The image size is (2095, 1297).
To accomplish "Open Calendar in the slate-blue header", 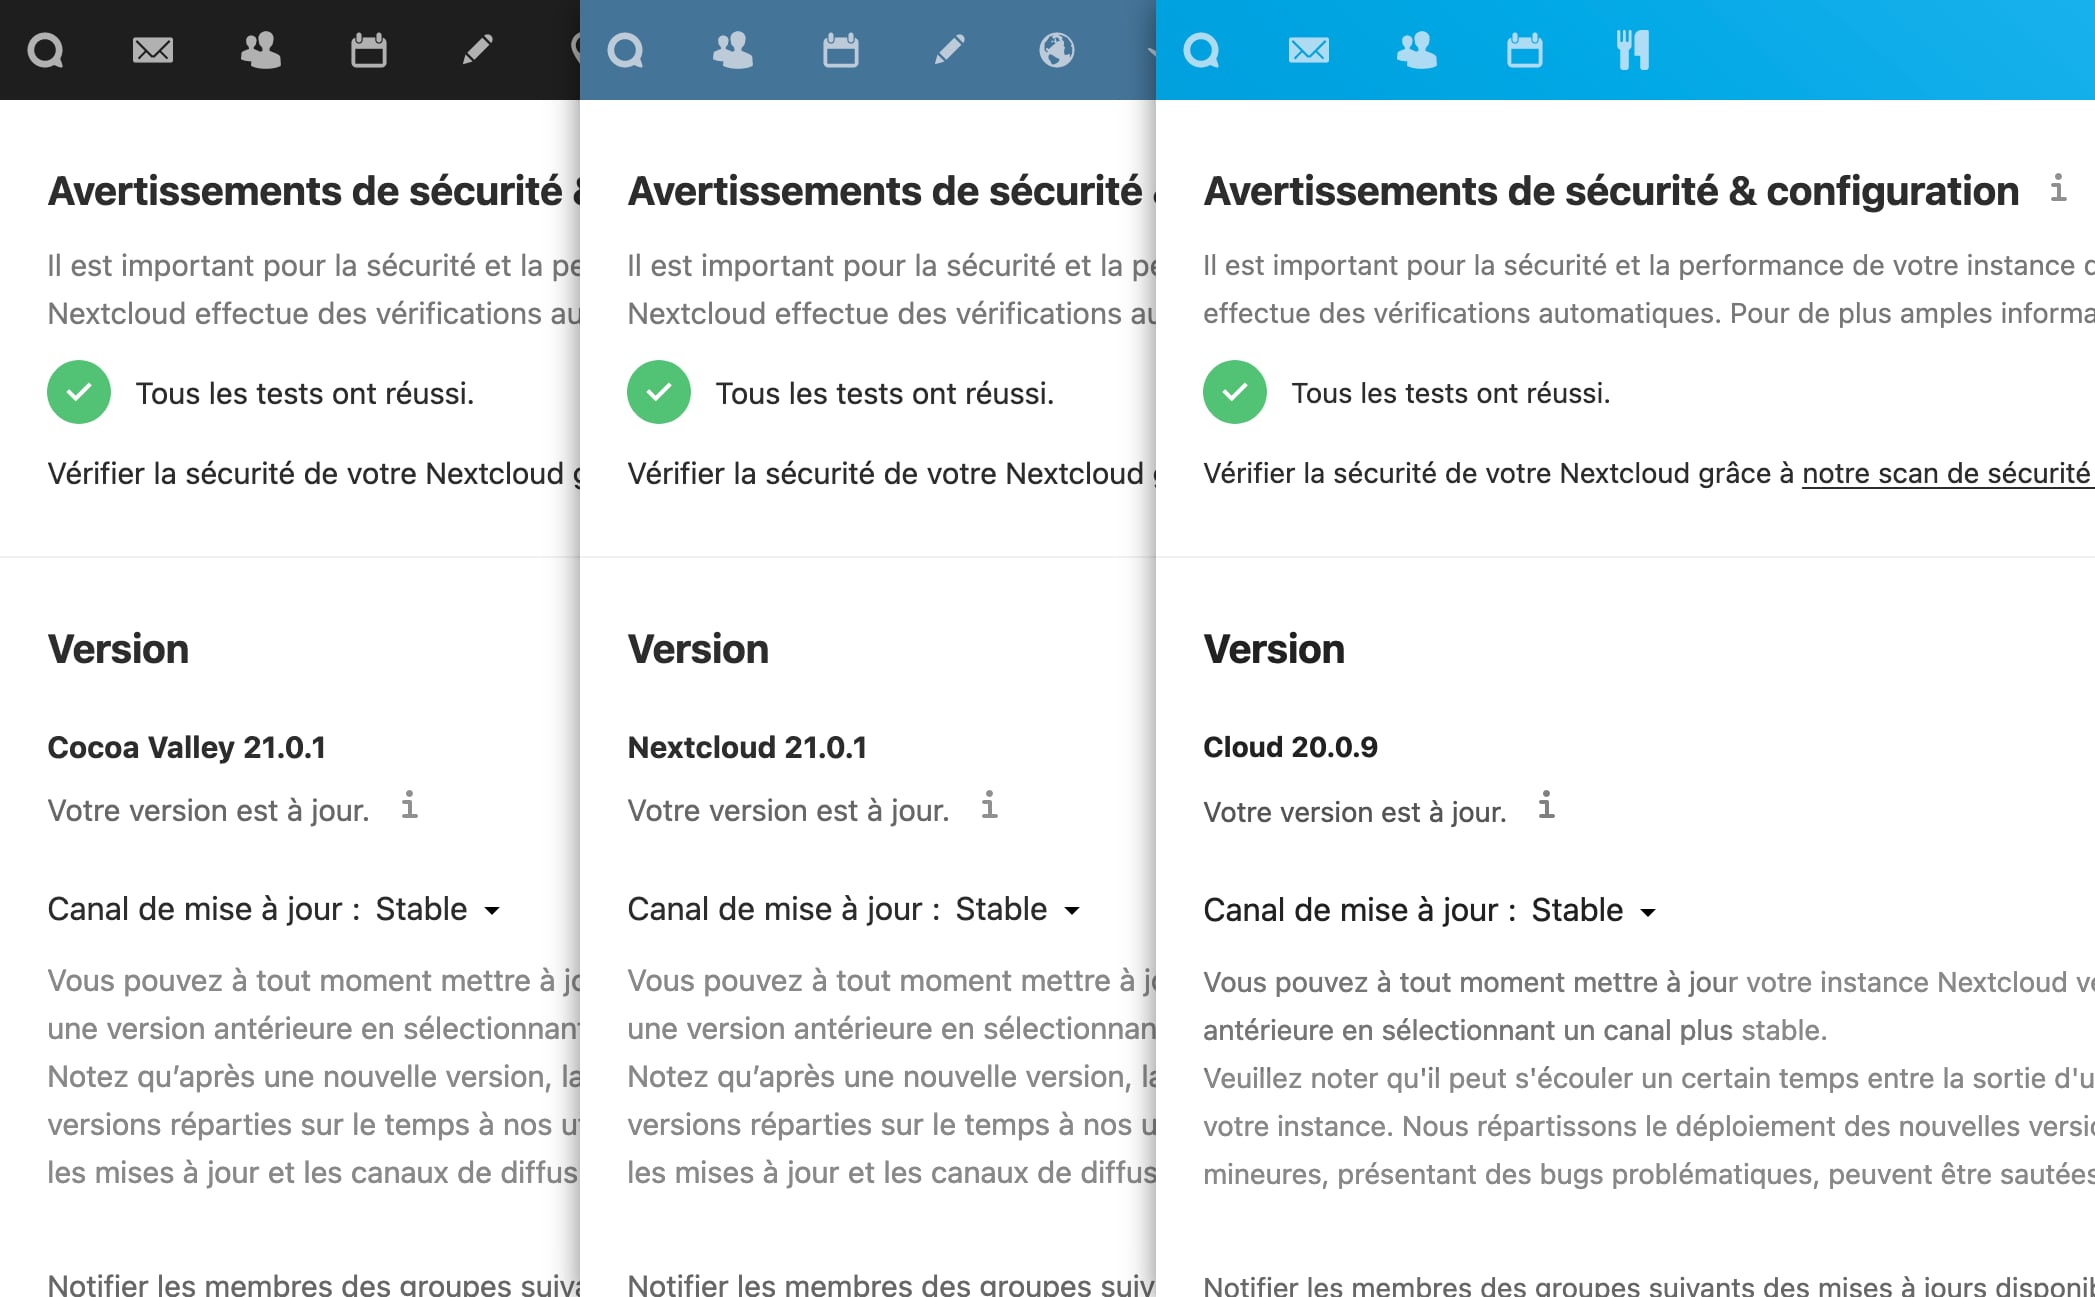I will [x=841, y=50].
